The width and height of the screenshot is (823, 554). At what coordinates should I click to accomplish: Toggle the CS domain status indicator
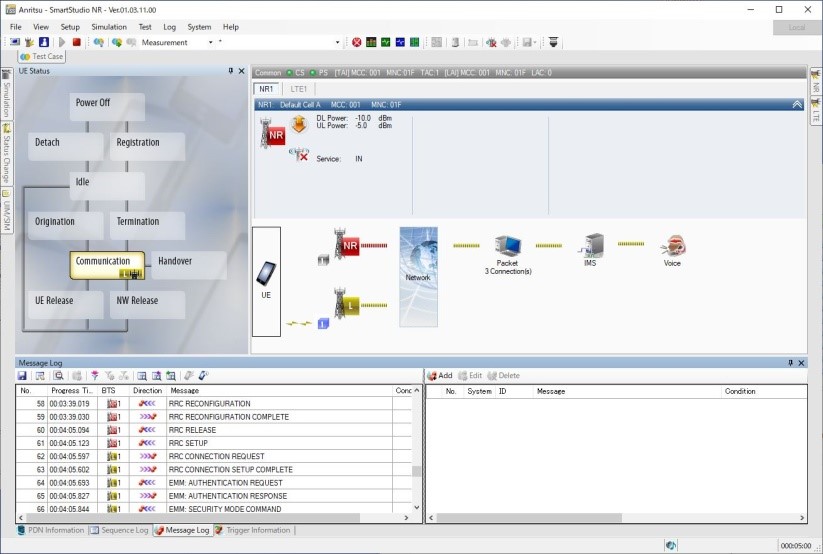click(288, 73)
